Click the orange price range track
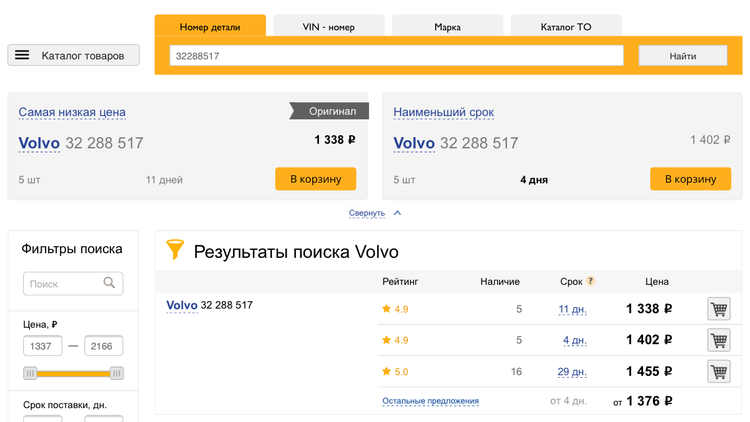The height and width of the screenshot is (422, 750). pos(73,373)
